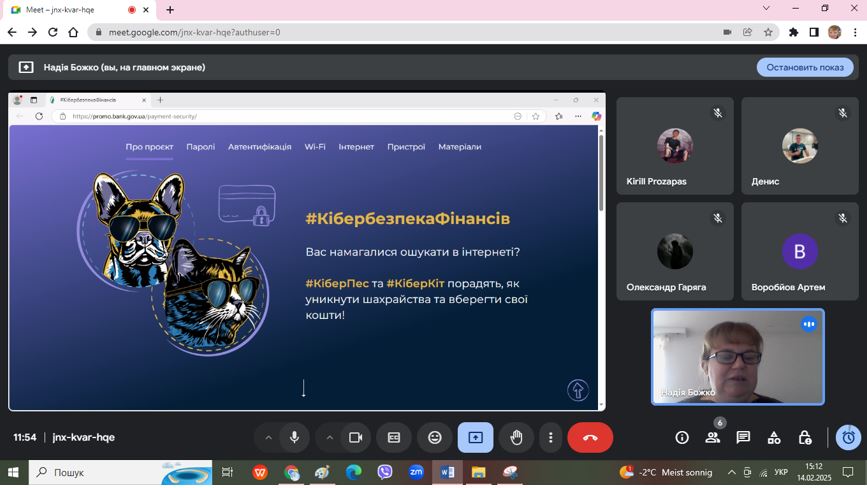Screen dimensions: 867x488
Task: Open Viber from the Windows taskbar
Action: point(385,472)
